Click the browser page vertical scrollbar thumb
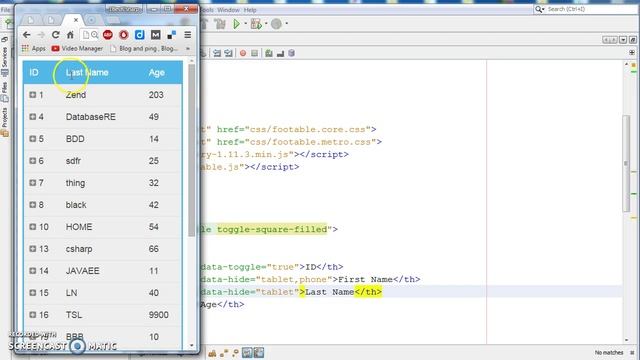Screen dimensions: 640x360 coord(191,150)
